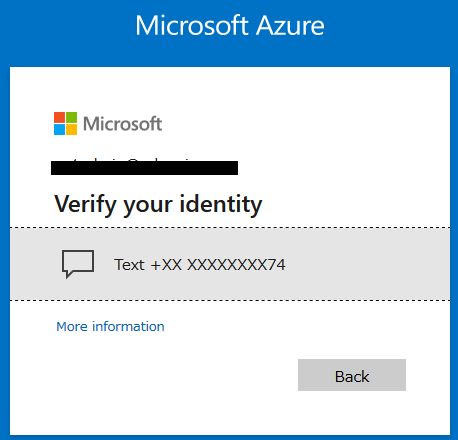Click the word Text in the verification option
458x440 pixels.
129,265
